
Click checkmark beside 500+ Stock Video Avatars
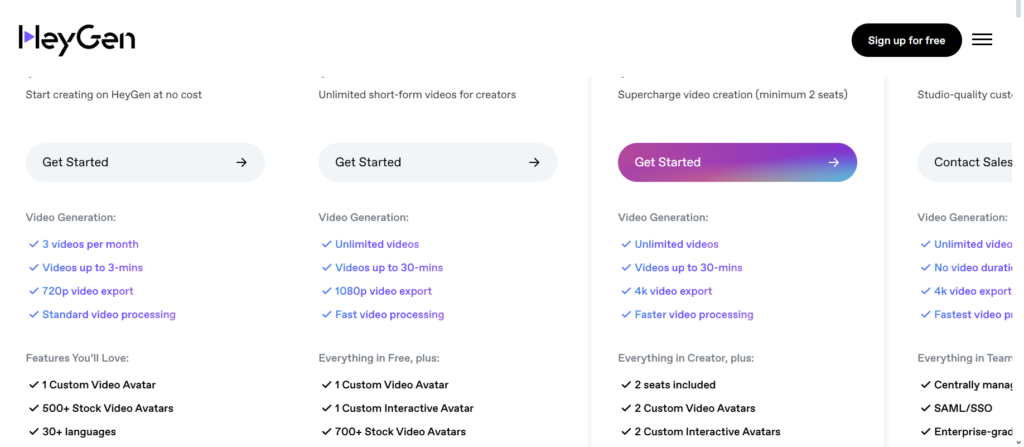click(x=33, y=408)
